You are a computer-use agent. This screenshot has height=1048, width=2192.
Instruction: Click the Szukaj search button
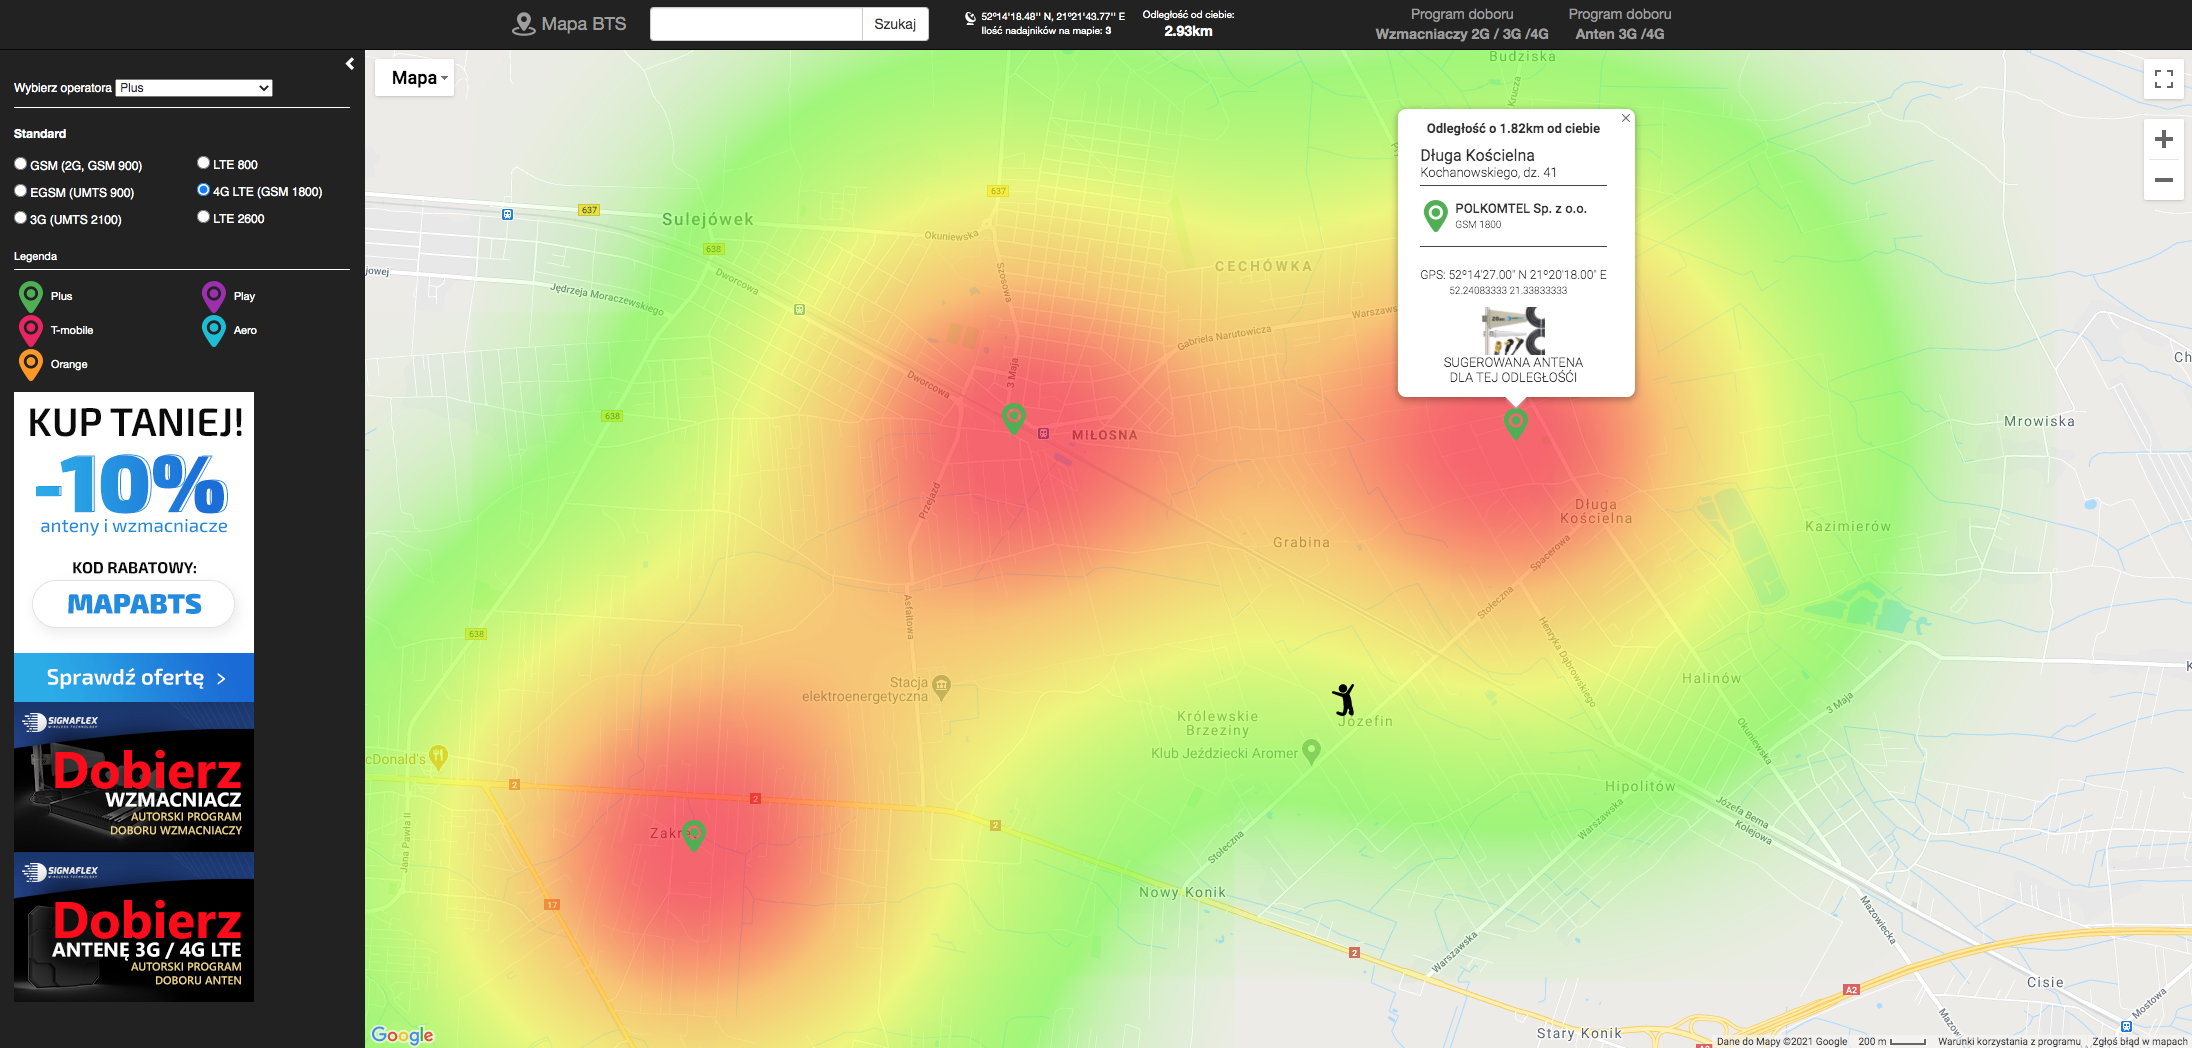tap(895, 24)
